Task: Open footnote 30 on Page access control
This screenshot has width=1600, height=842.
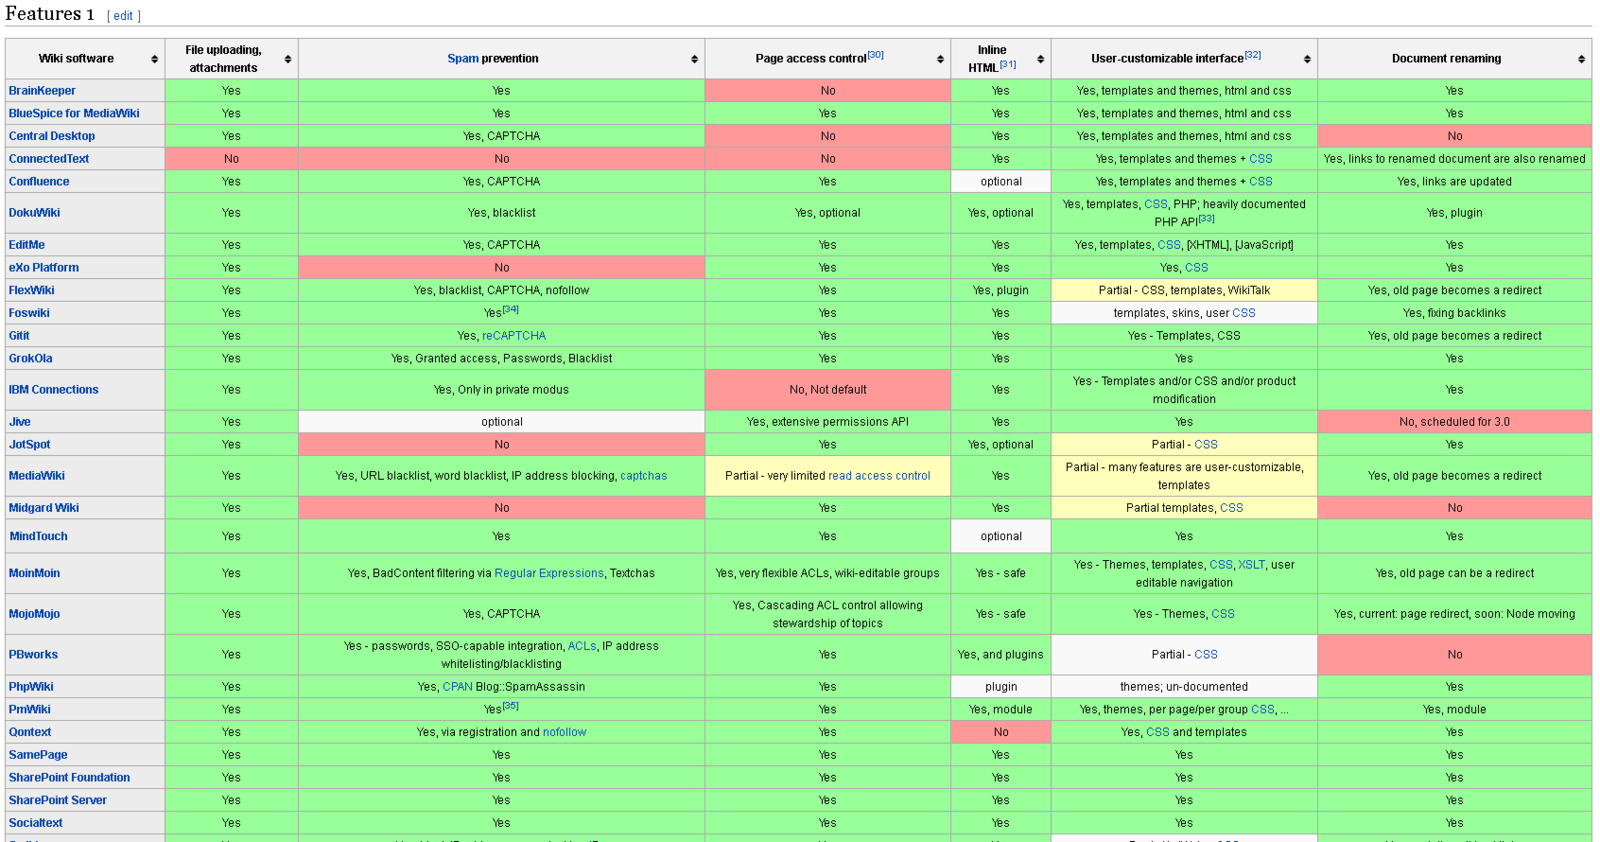Action: (875, 55)
